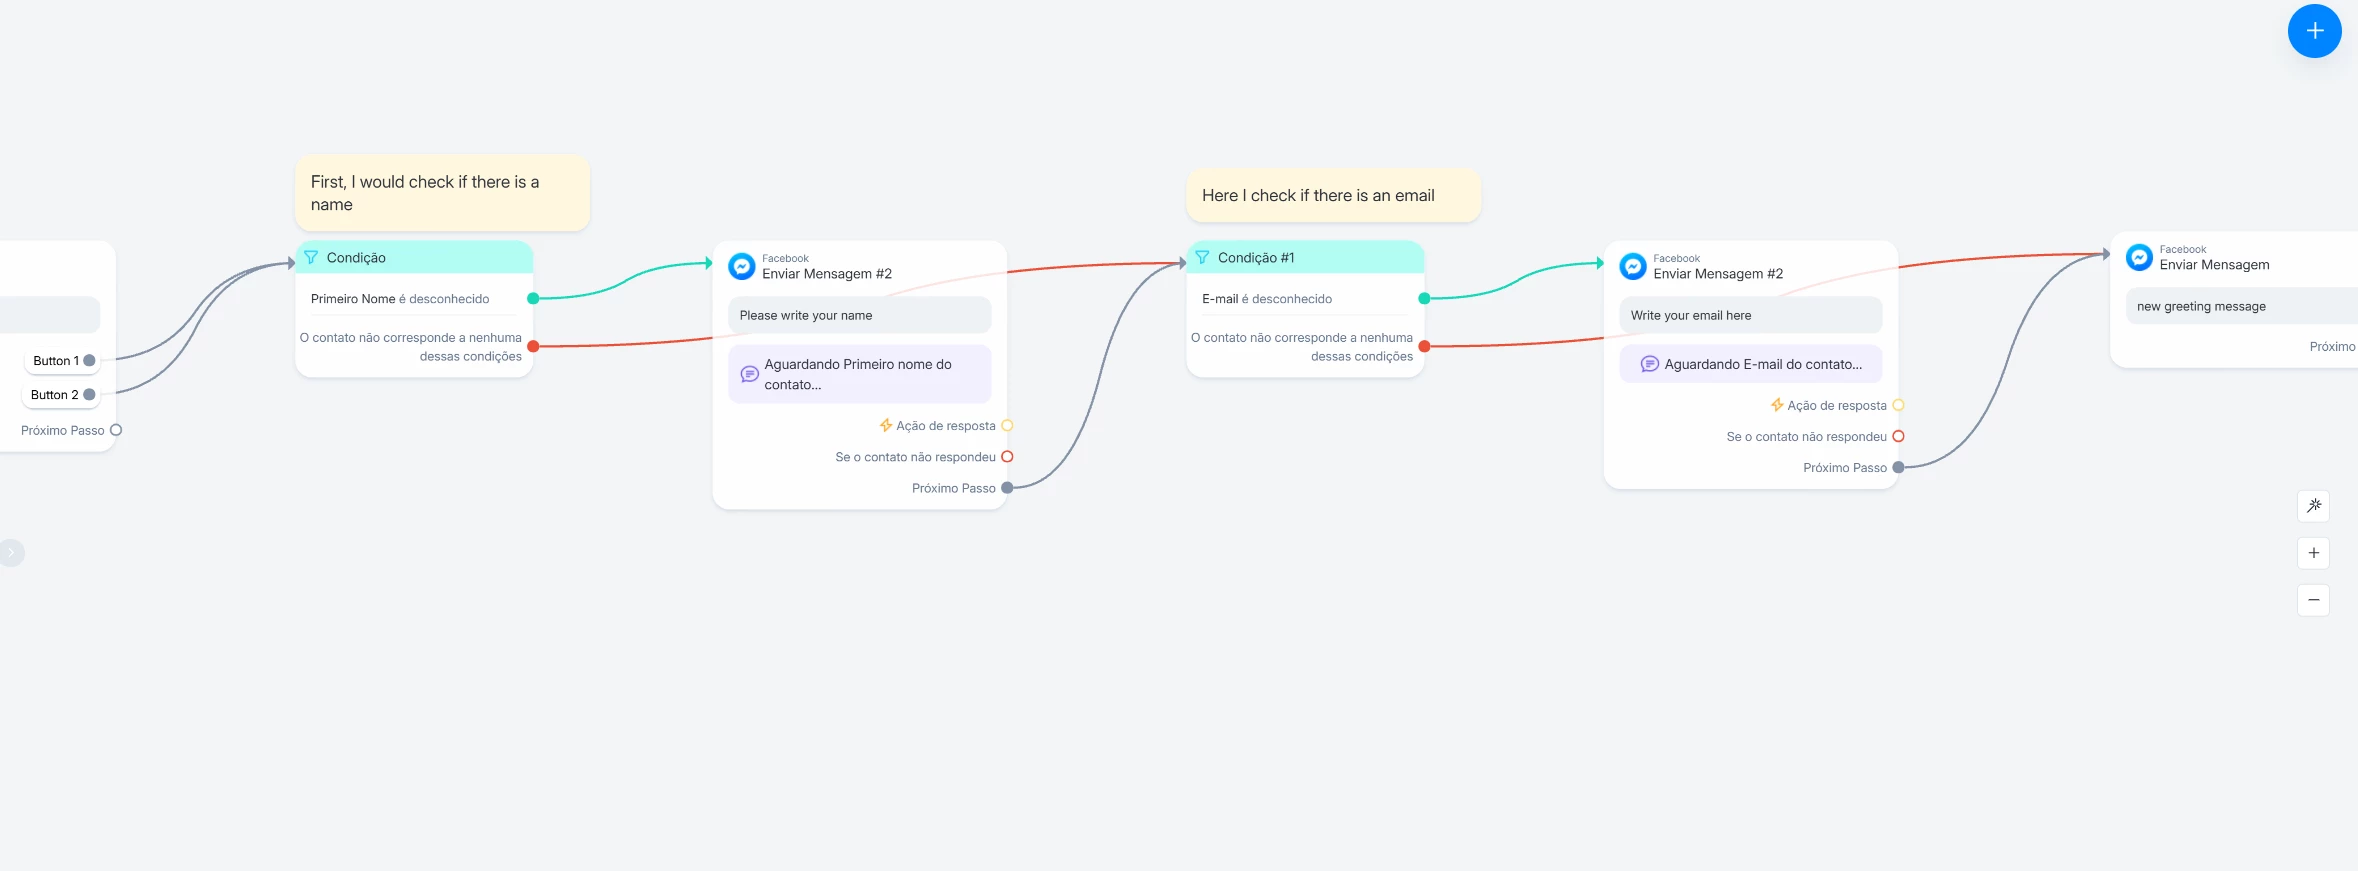Expand the collapsed left sidebar arrow
The width and height of the screenshot is (2358, 871).
pos(11,553)
